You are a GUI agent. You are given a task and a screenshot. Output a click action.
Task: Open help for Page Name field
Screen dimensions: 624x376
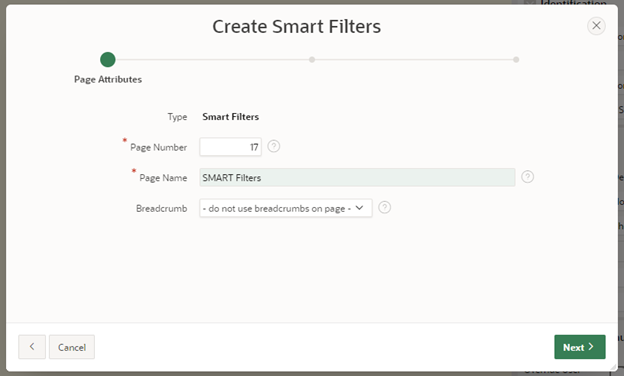click(x=527, y=177)
